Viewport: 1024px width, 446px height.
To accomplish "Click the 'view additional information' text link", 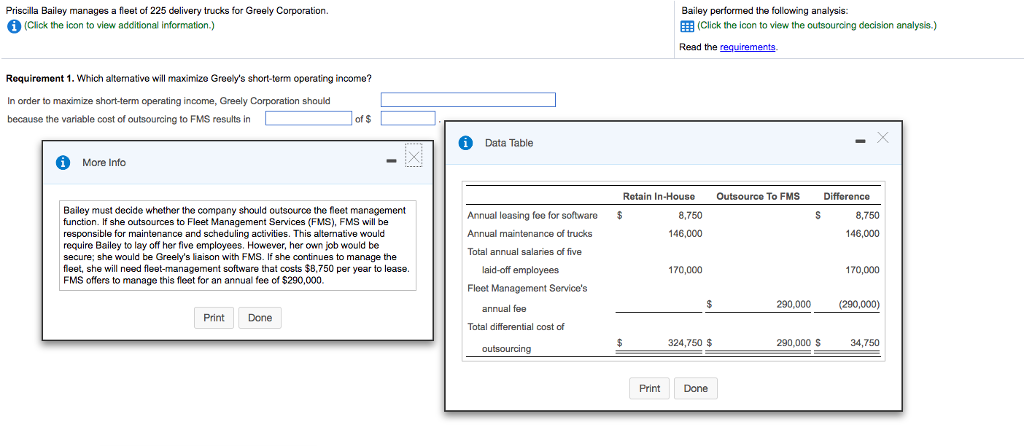I will coord(119,25).
